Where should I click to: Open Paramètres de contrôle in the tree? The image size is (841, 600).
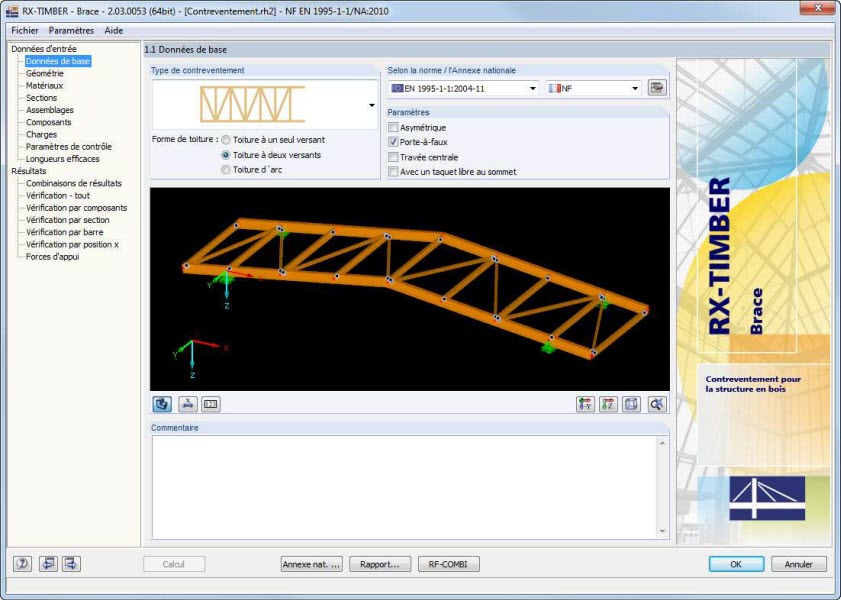point(69,147)
